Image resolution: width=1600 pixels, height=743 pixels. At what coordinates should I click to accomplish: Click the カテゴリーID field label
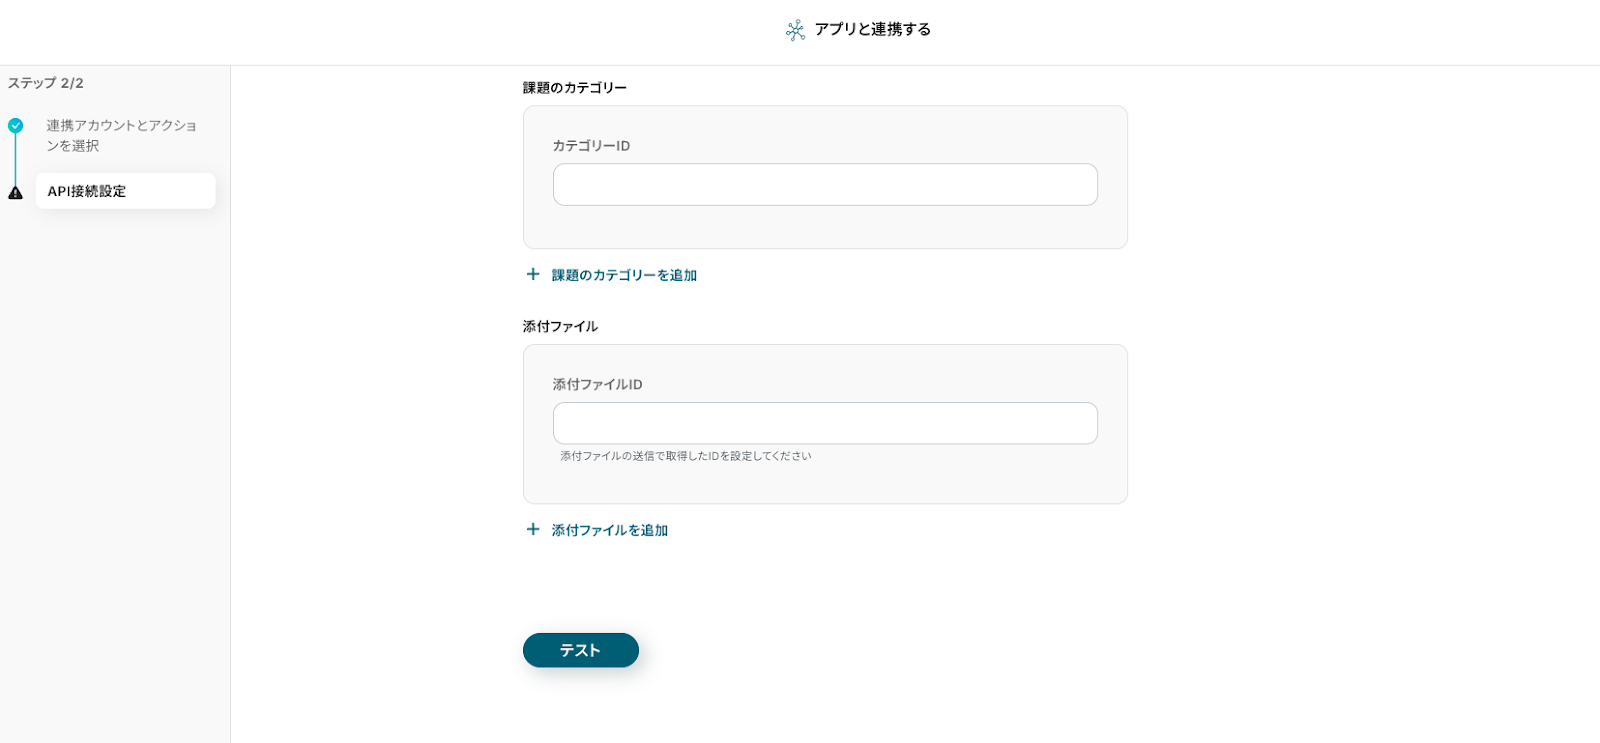click(x=591, y=146)
